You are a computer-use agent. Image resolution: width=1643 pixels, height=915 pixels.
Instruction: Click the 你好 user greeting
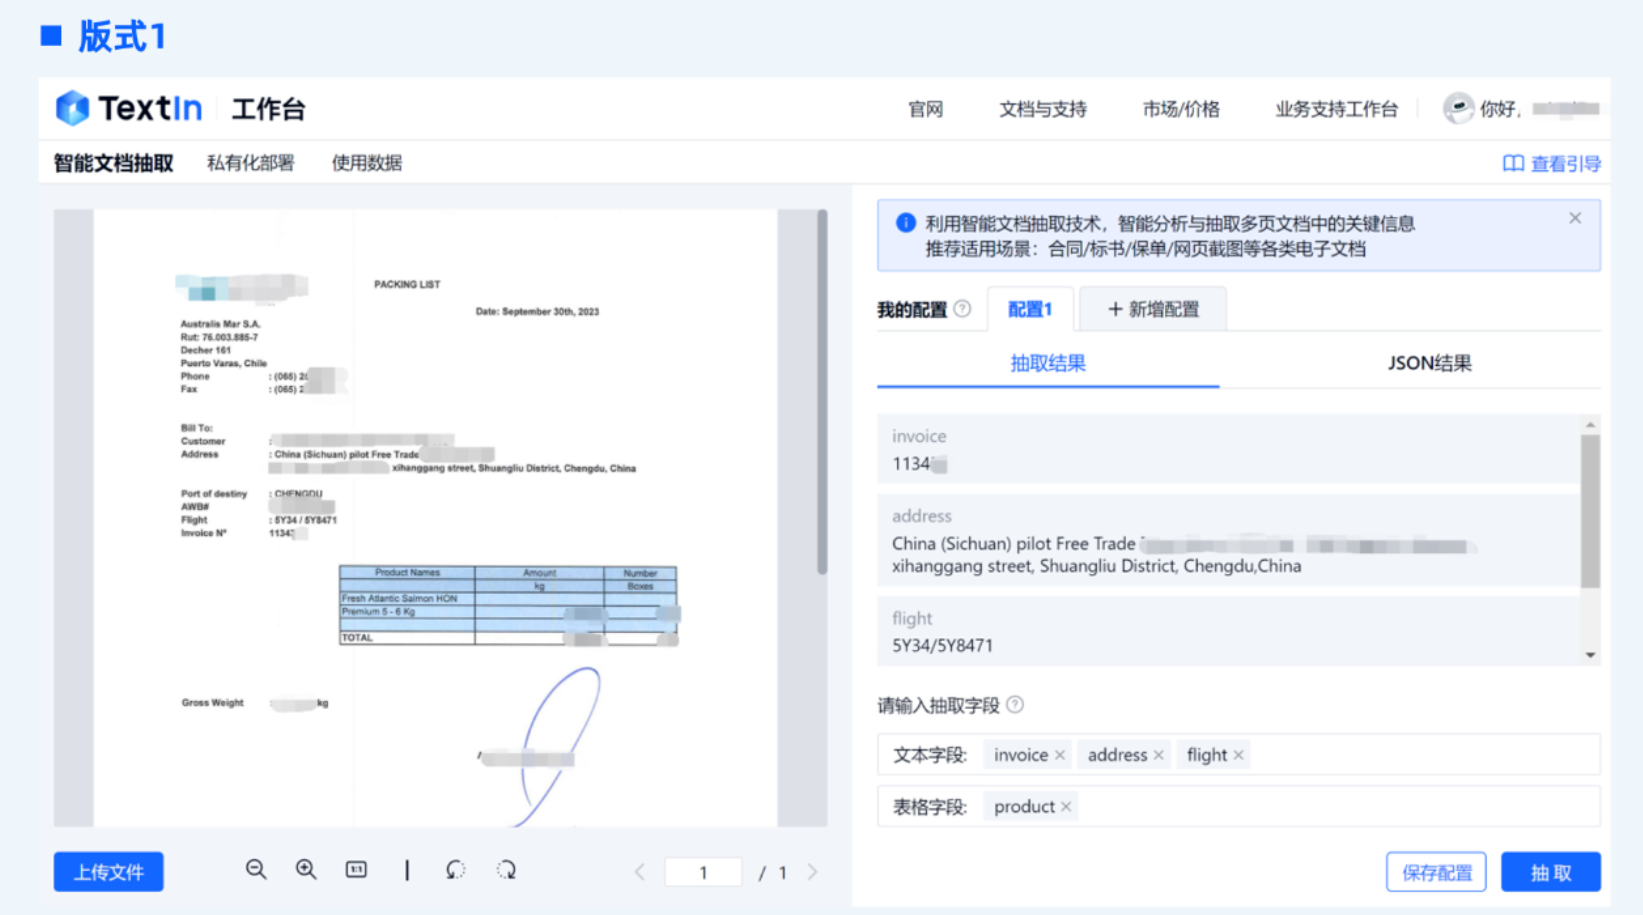1499,109
